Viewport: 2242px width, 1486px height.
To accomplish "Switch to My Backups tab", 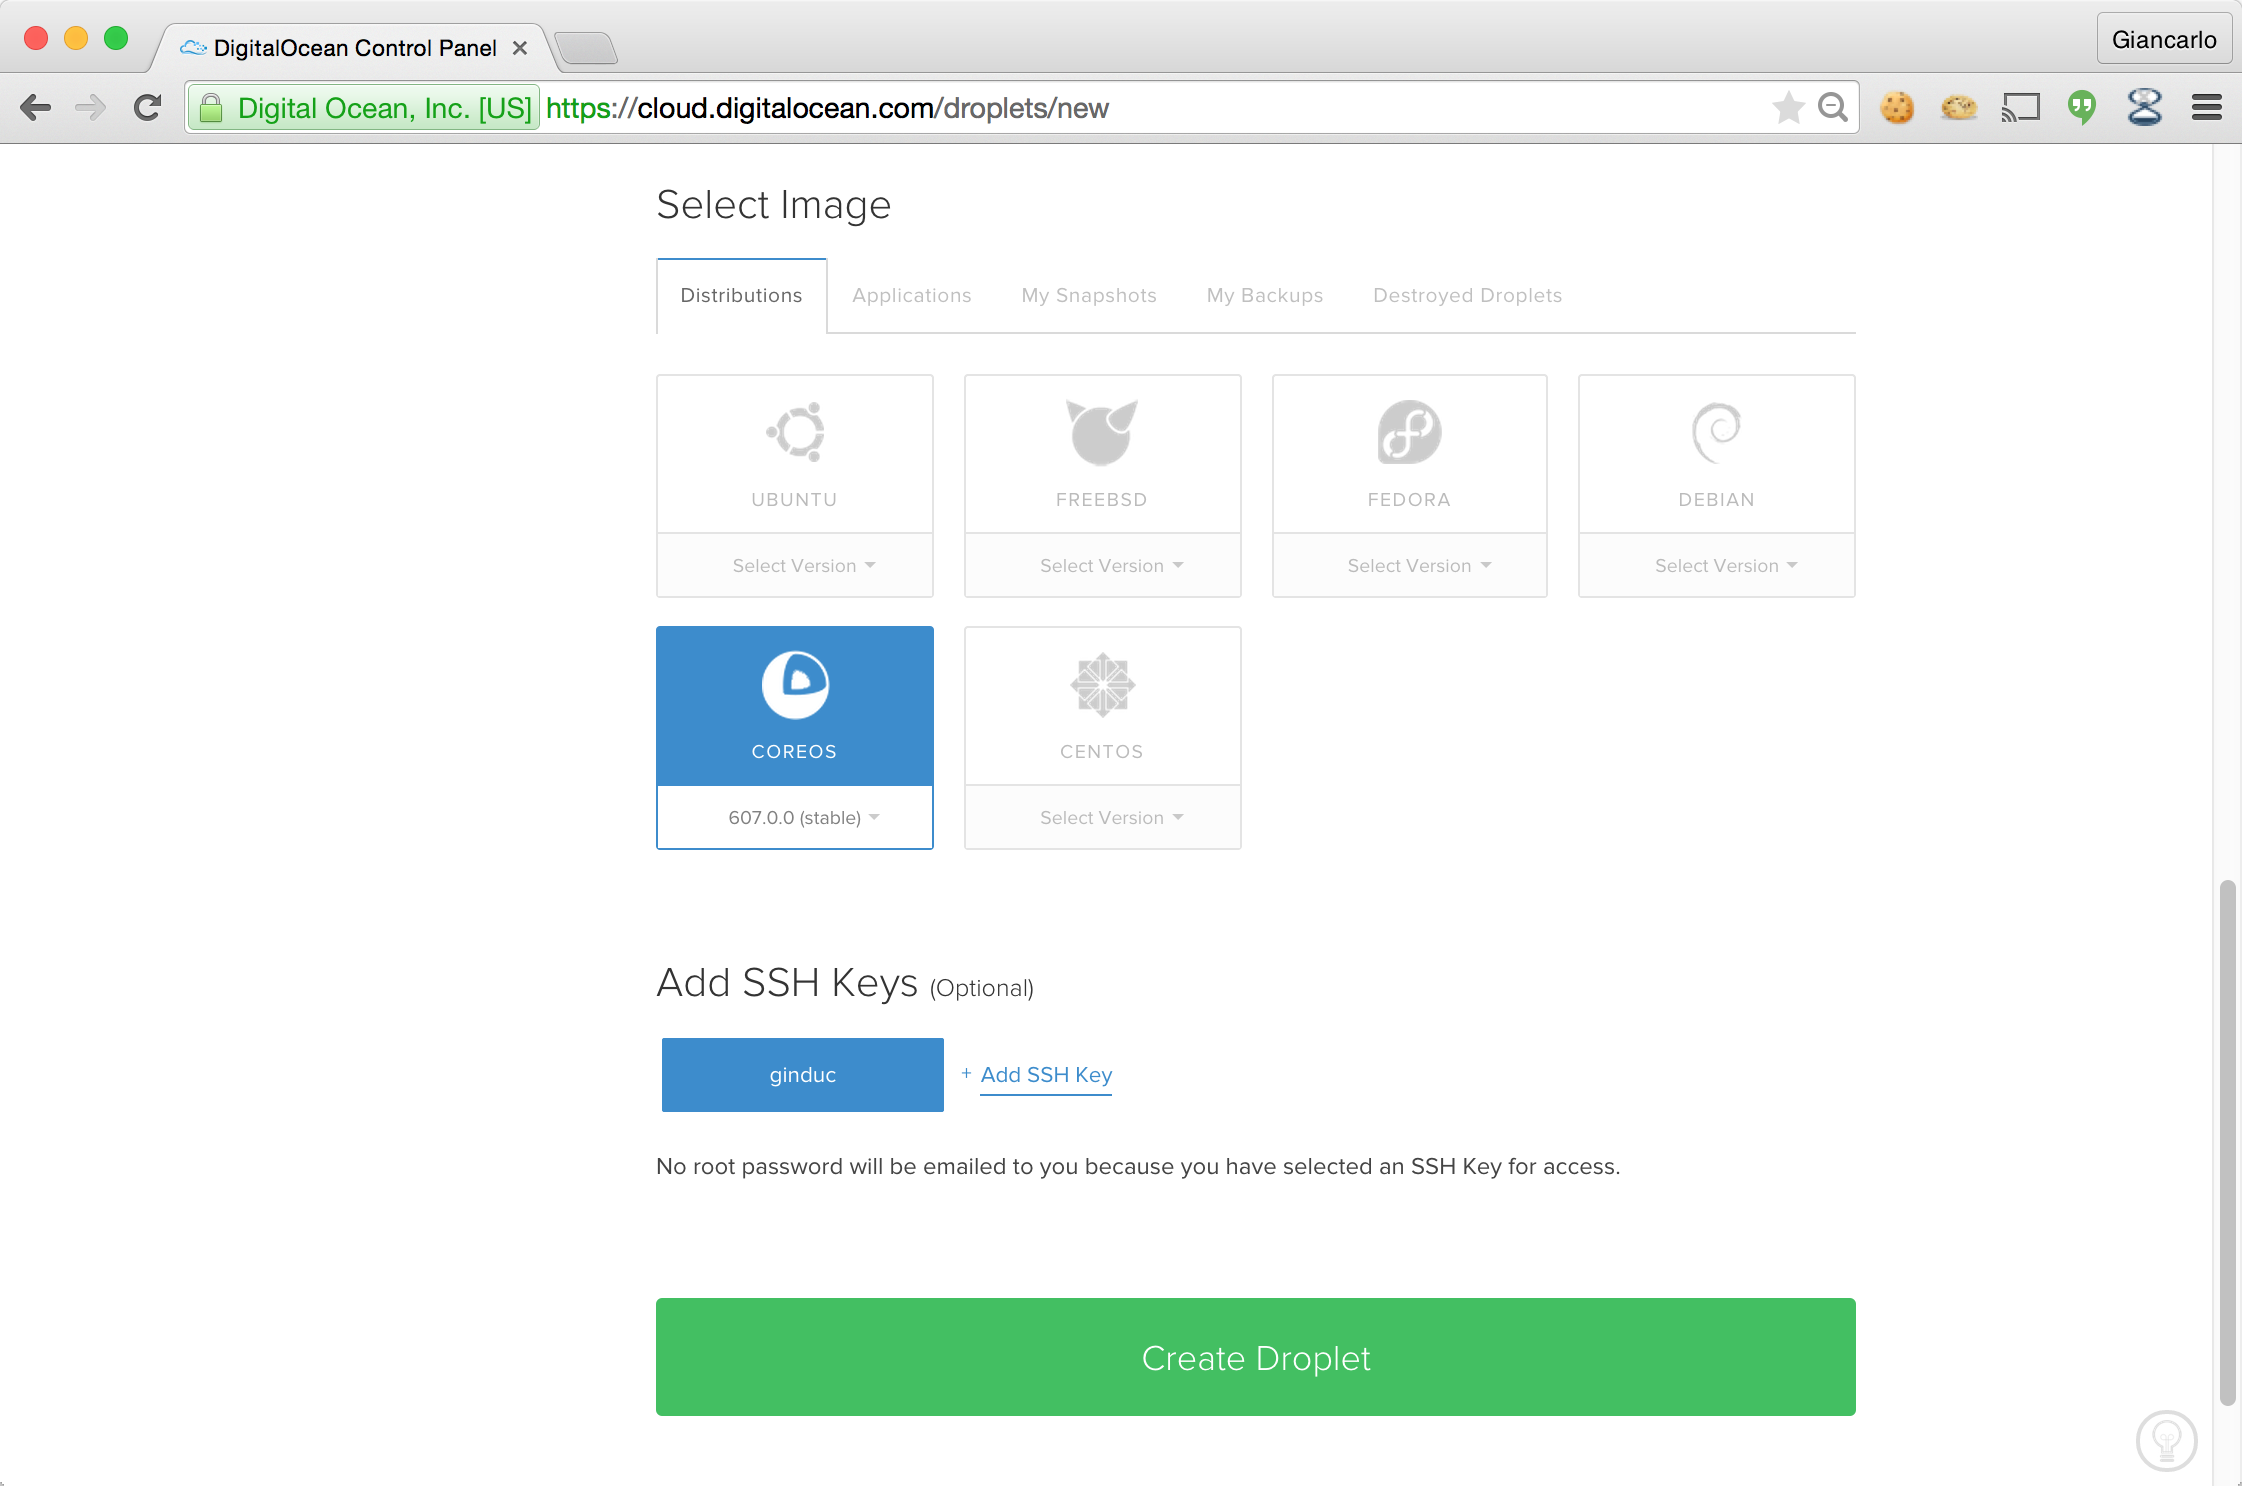I will [x=1264, y=296].
